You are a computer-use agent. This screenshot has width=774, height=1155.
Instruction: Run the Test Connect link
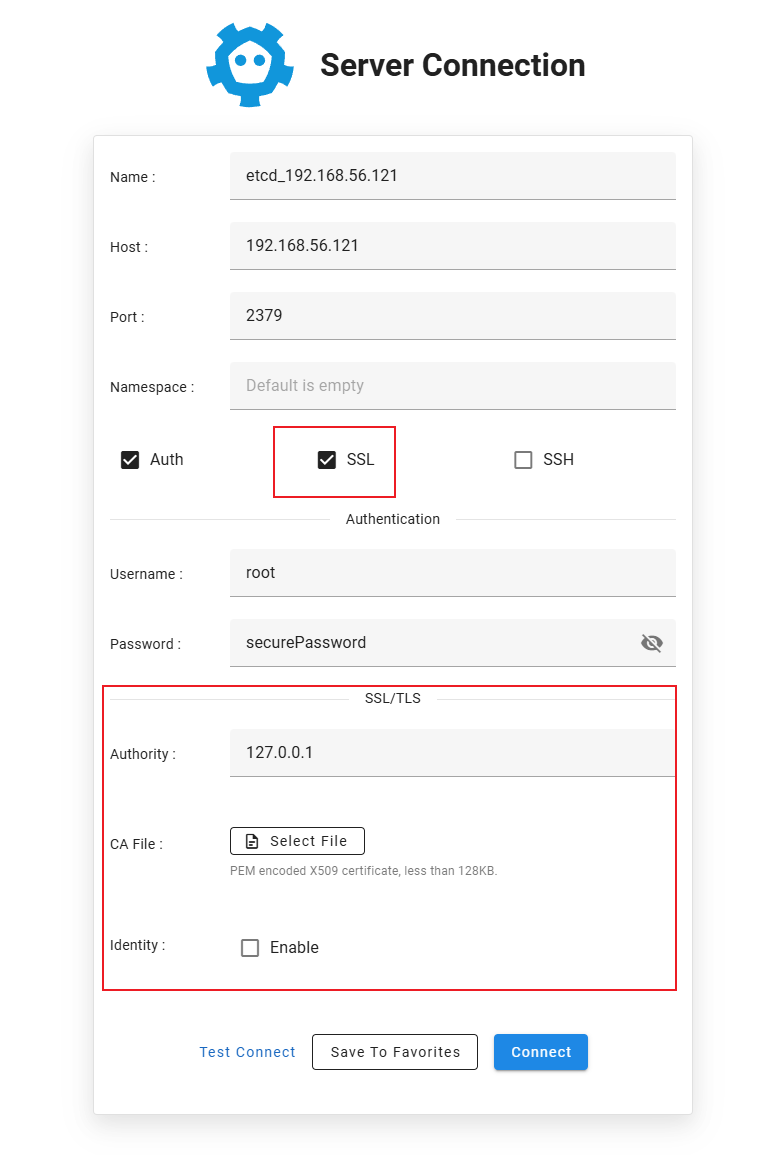247,1052
